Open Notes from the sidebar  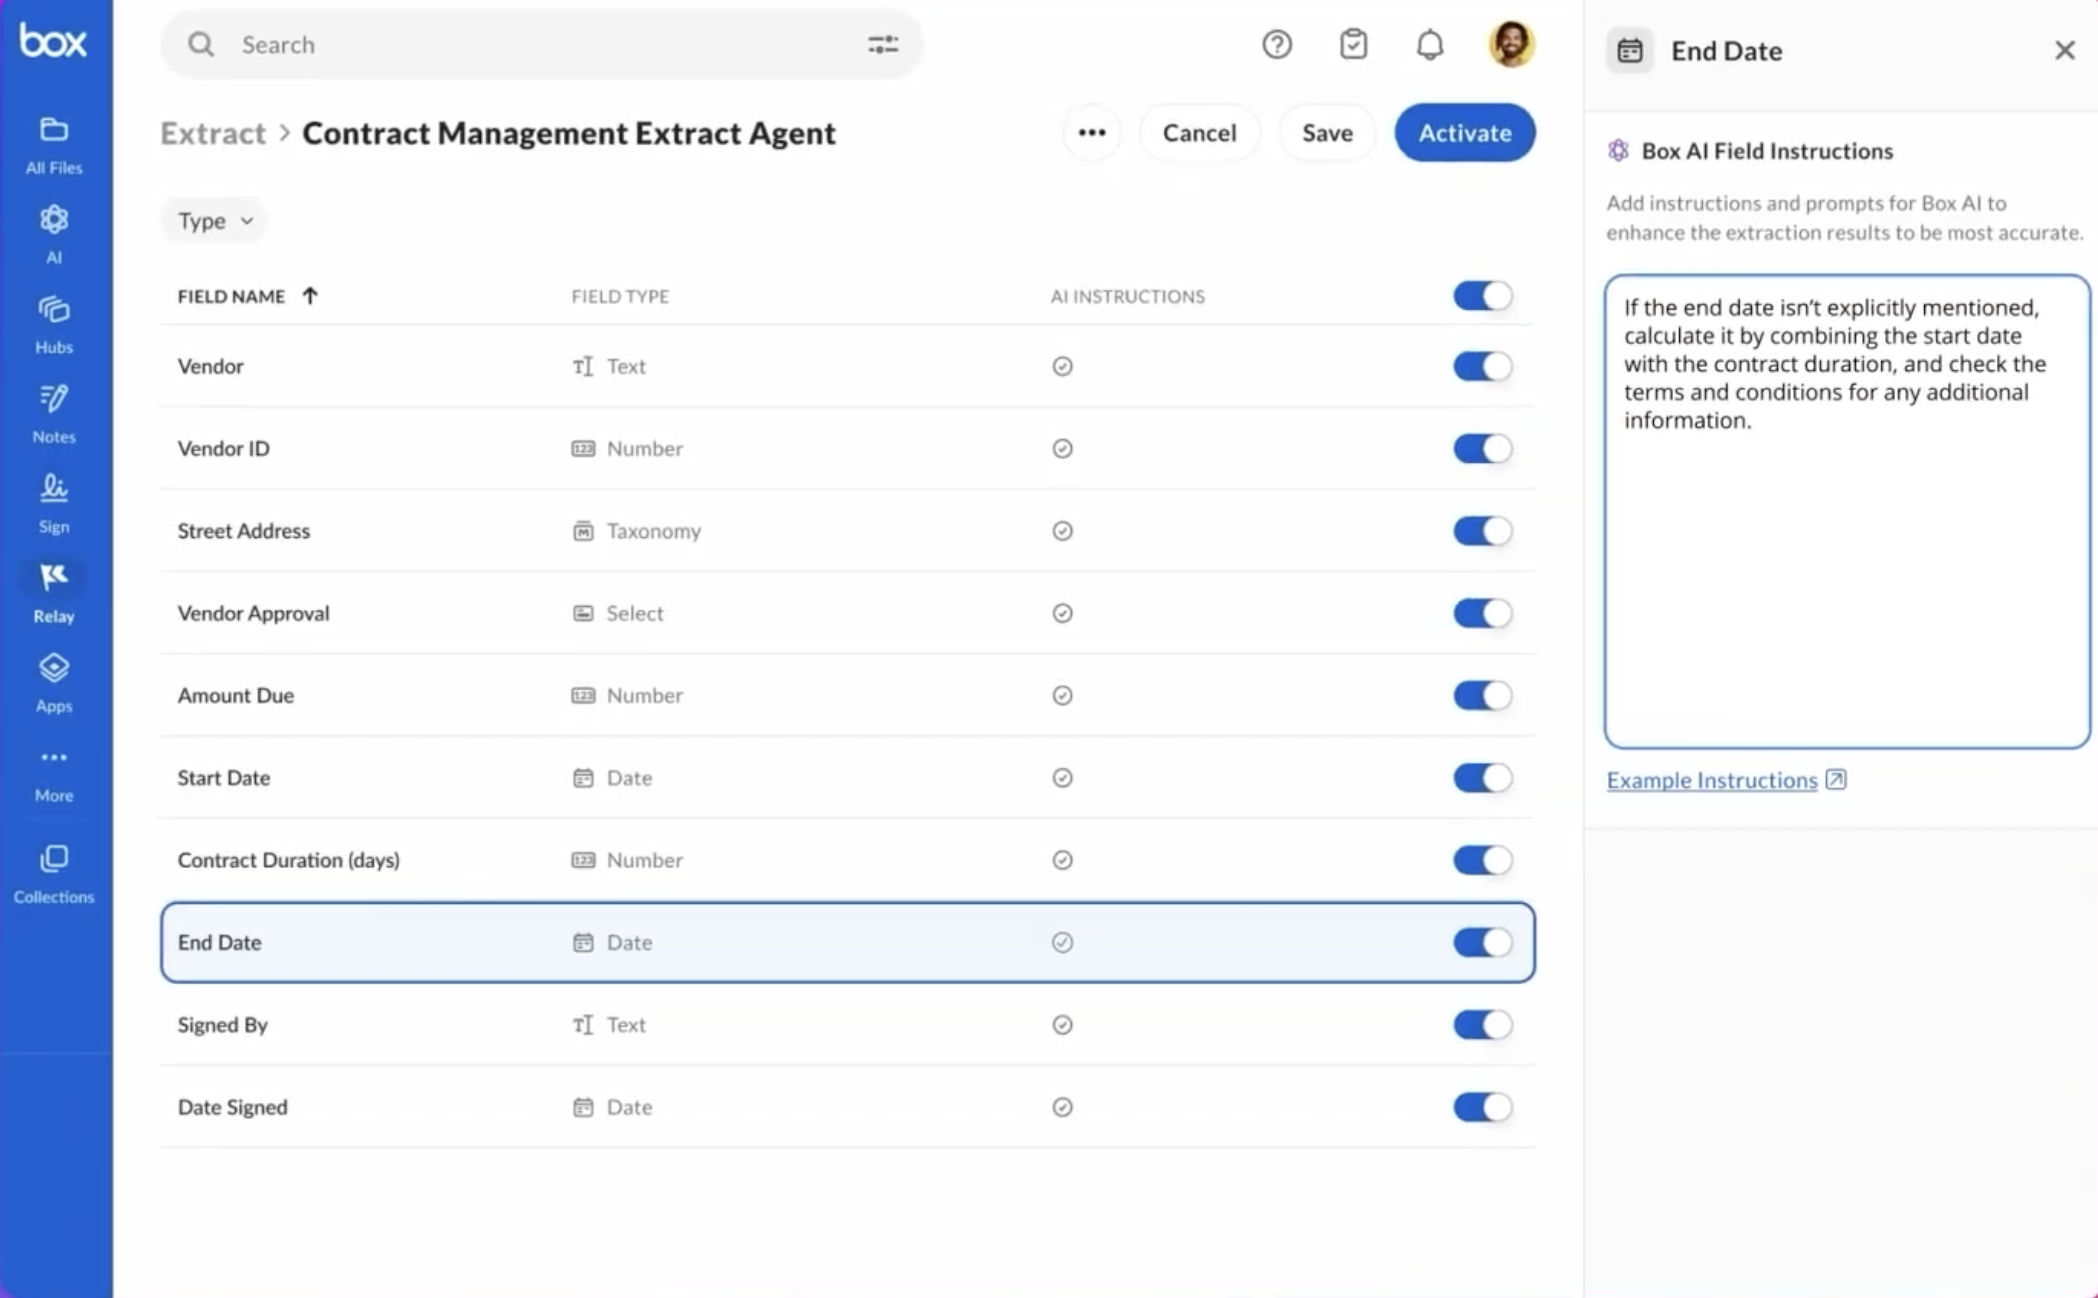click(x=54, y=414)
